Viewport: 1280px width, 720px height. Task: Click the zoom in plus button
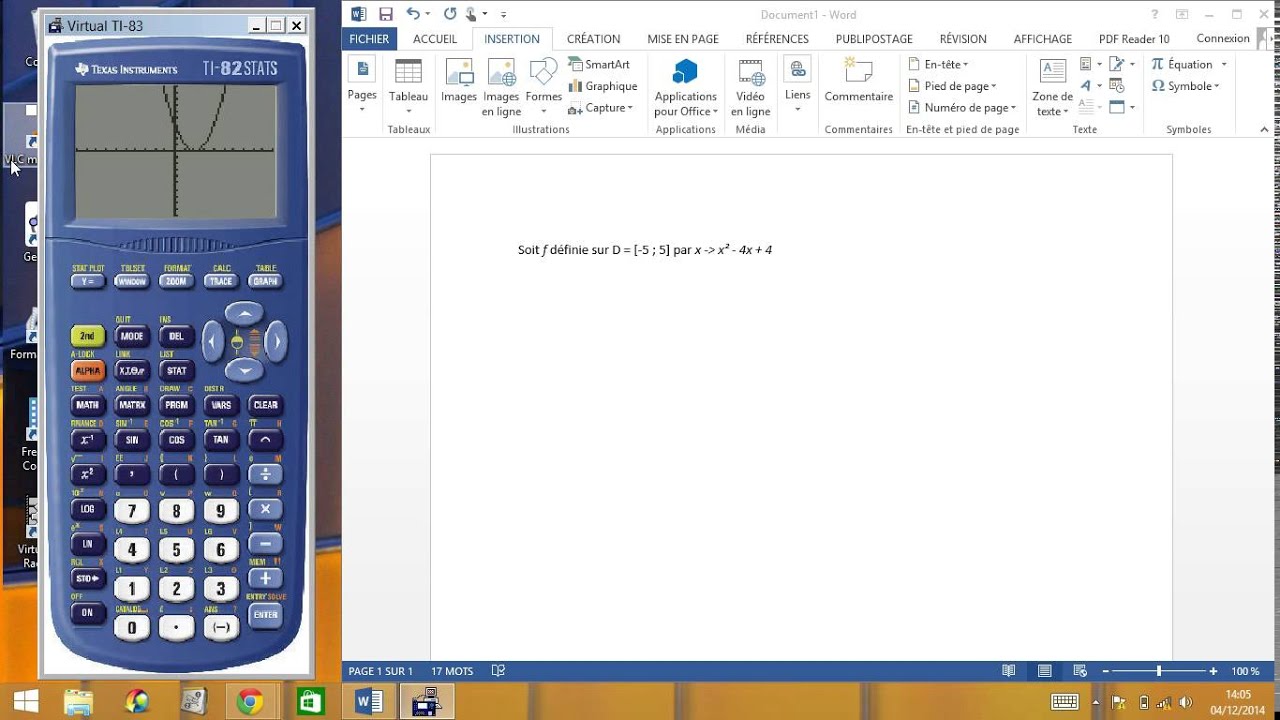(x=1213, y=671)
